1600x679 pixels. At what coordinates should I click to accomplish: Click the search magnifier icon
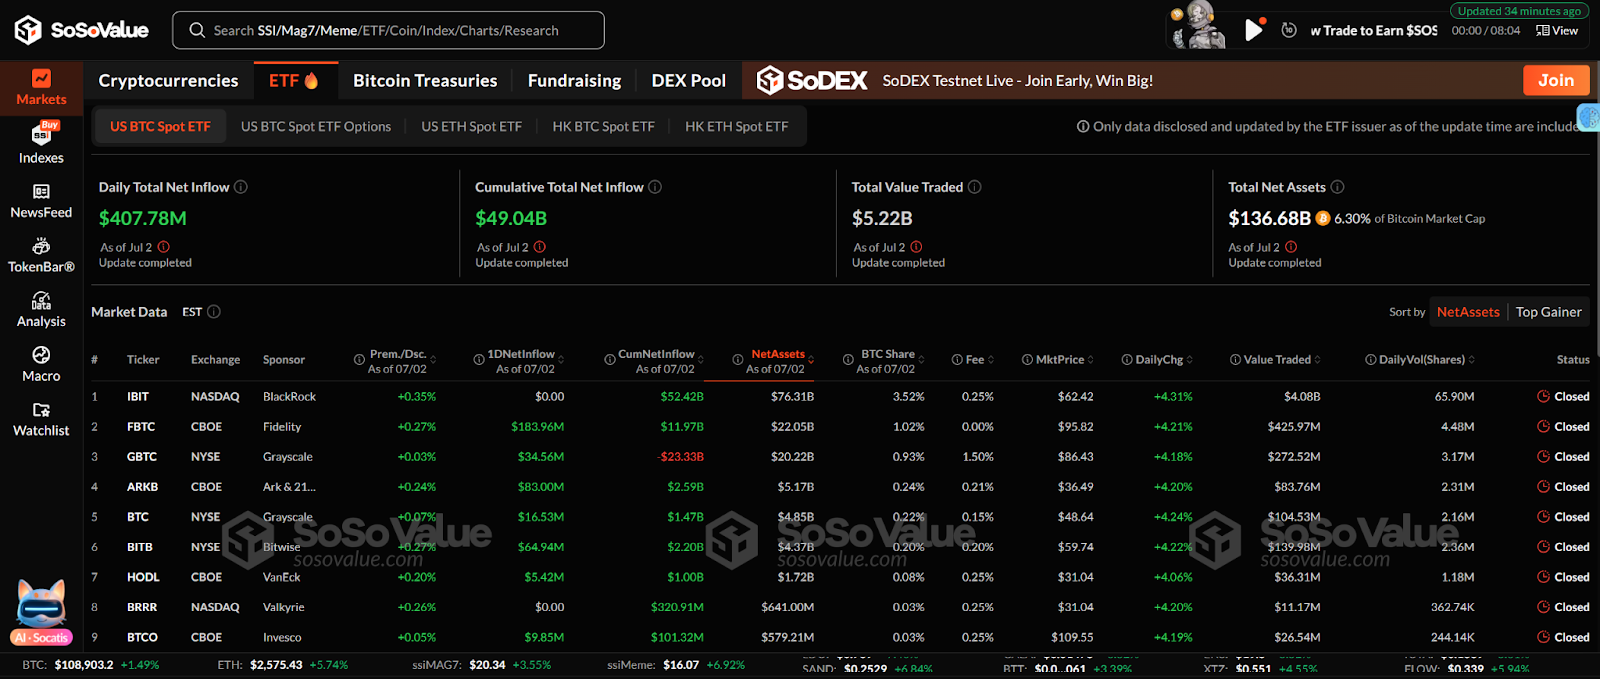[197, 30]
